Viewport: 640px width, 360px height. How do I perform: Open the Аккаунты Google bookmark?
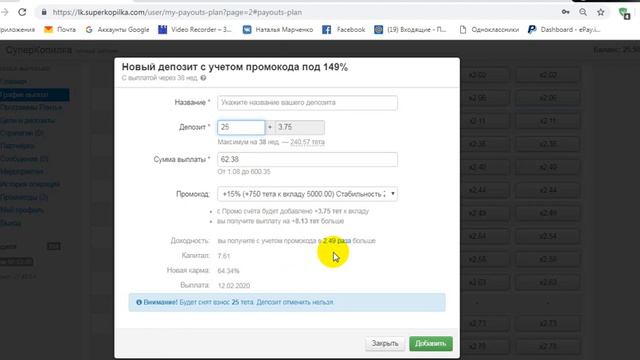118,29
